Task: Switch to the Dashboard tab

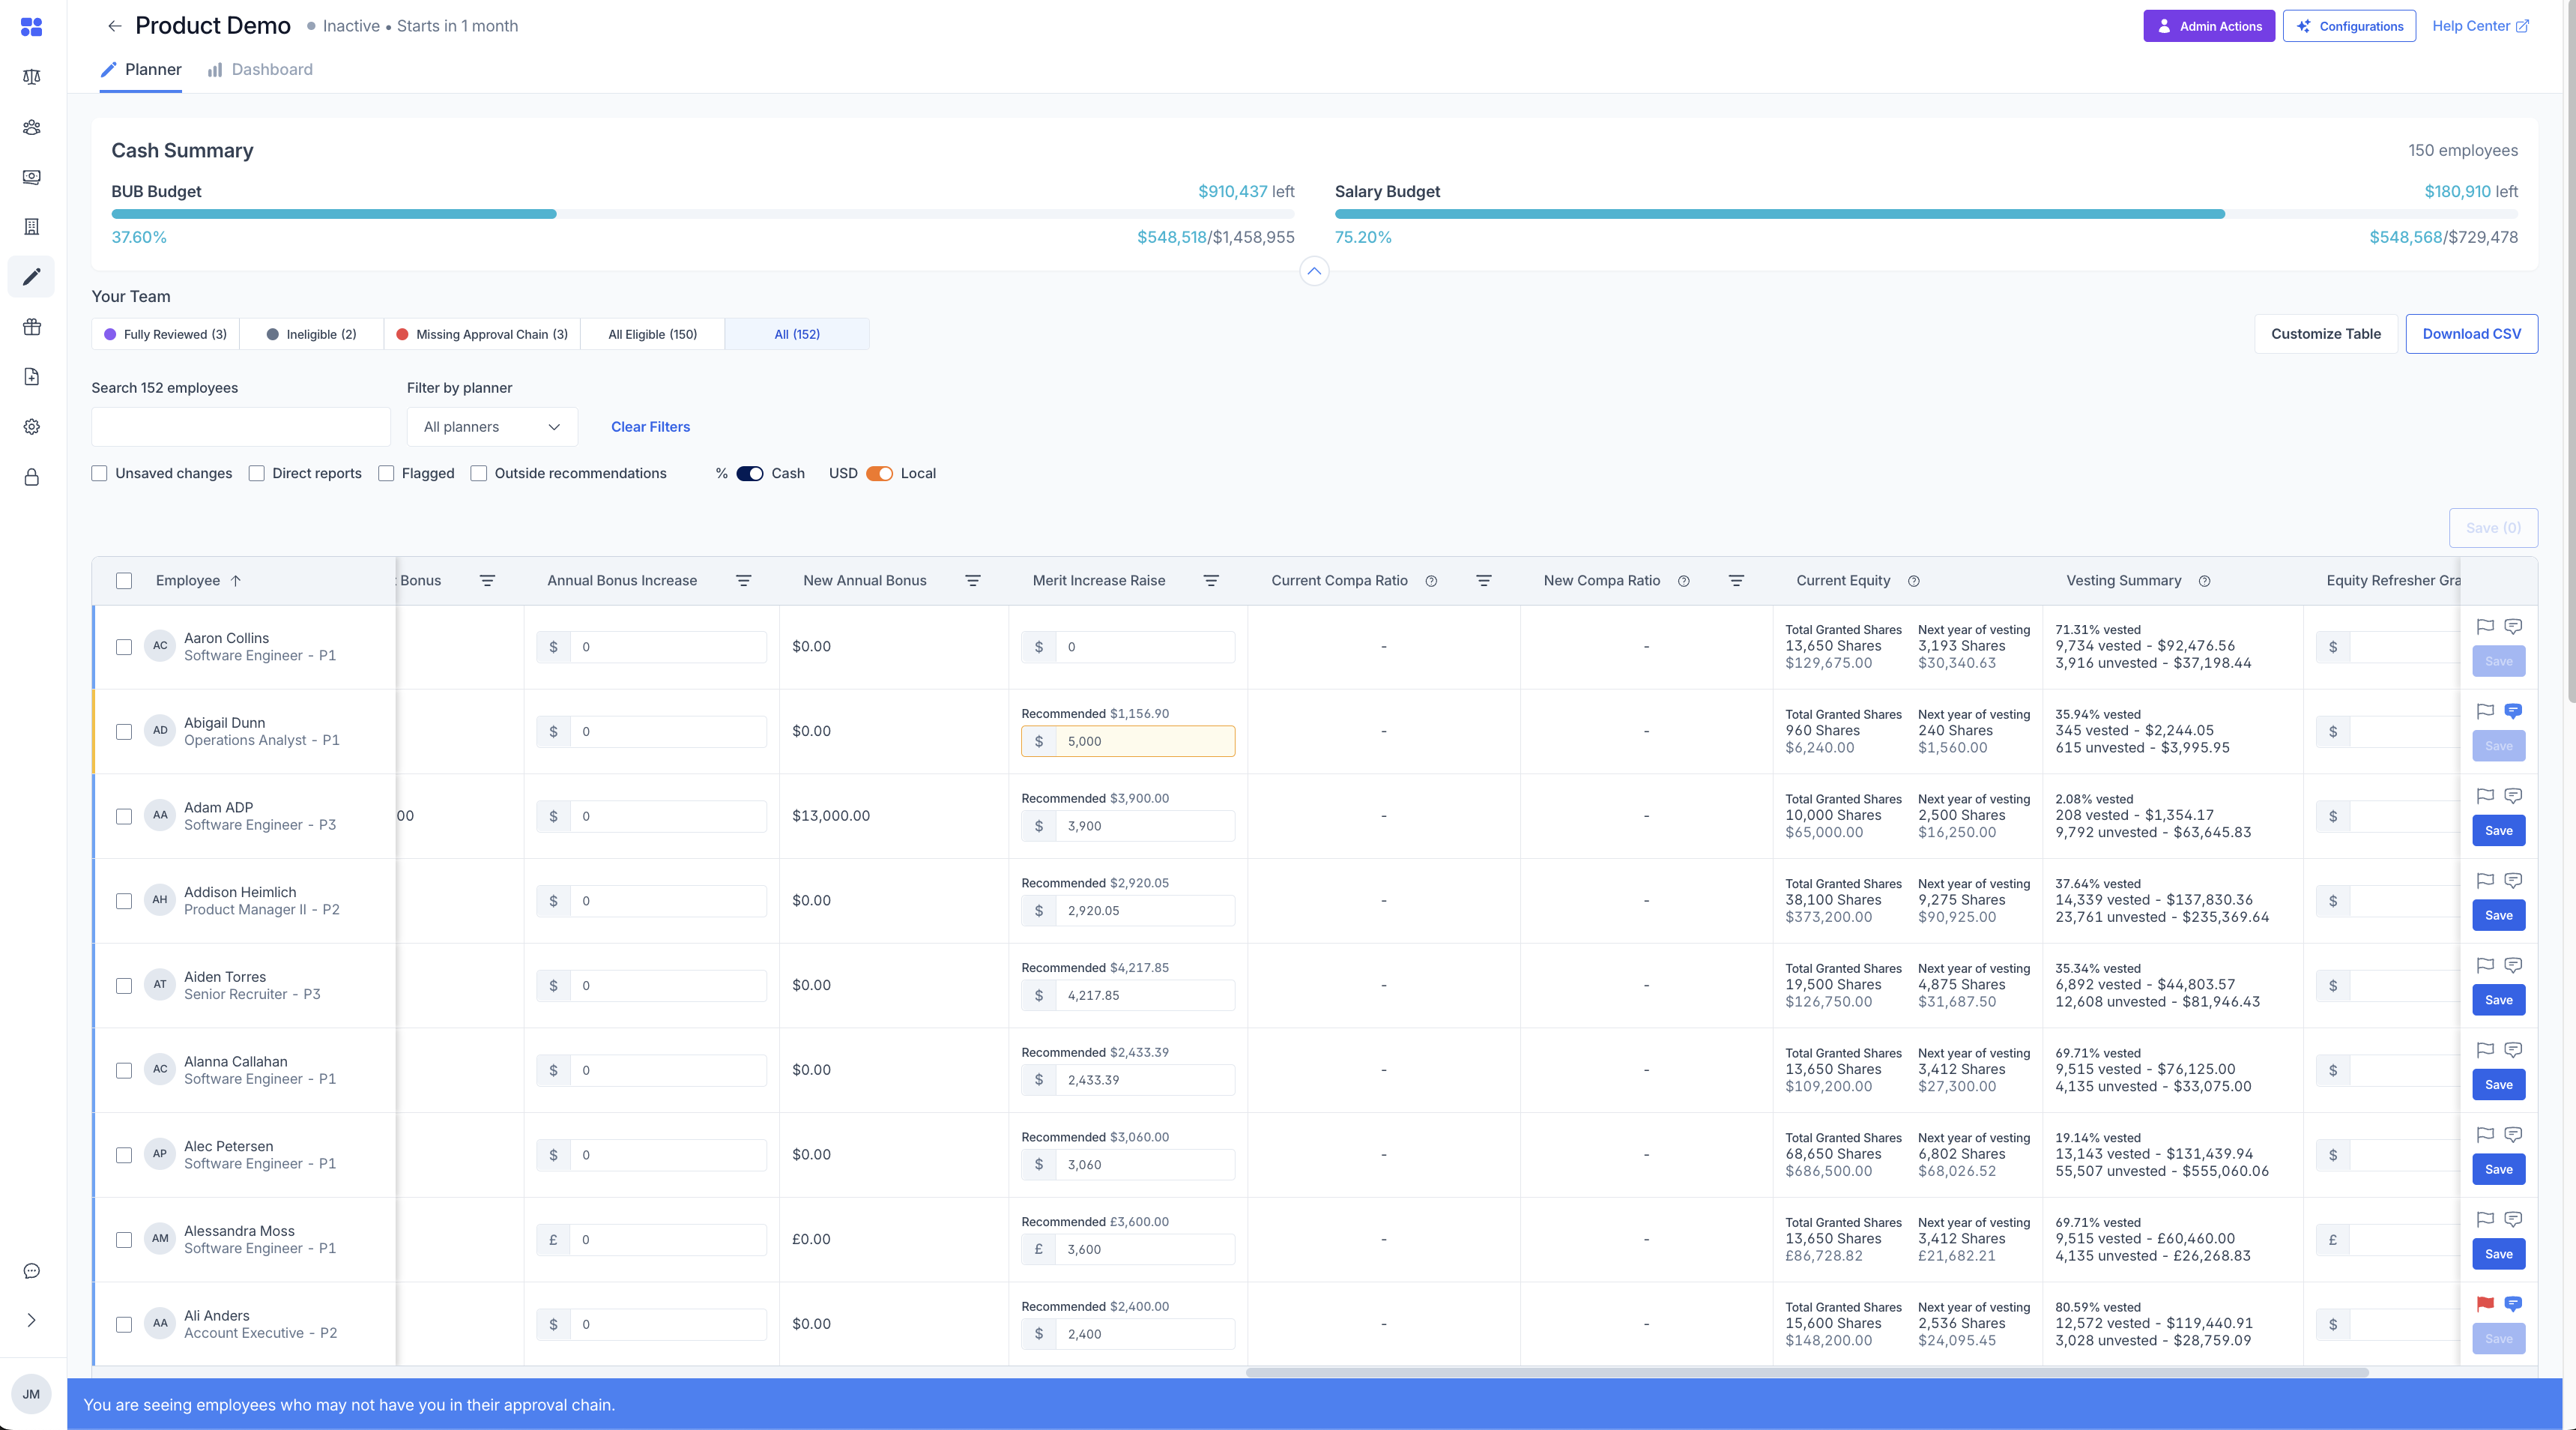Action: pyautogui.click(x=272, y=69)
